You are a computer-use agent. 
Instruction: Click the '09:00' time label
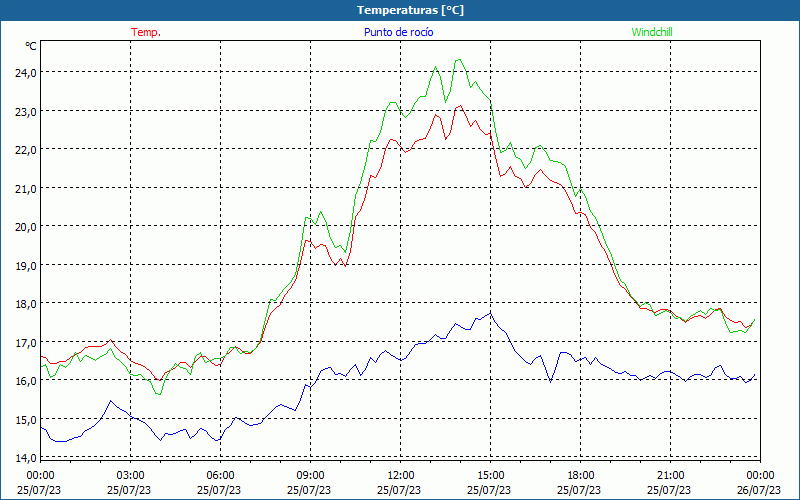click(311, 476)
